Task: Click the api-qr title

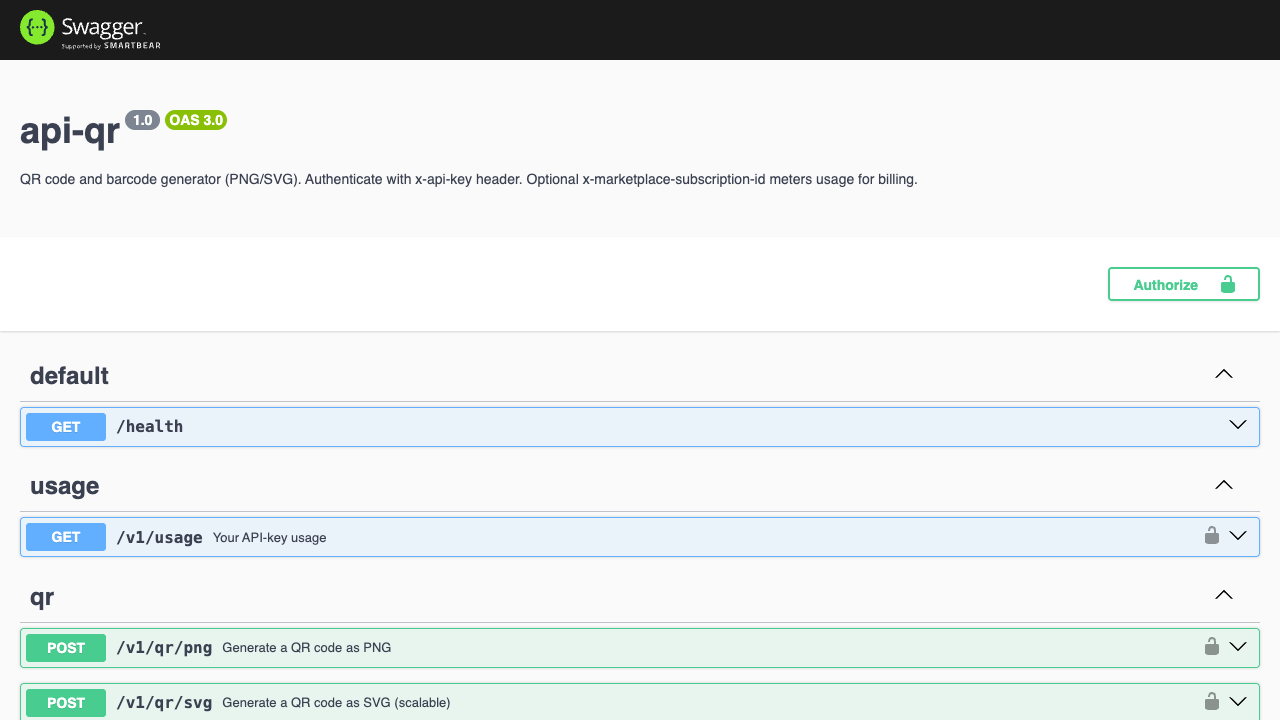Action: click(70, 131)
